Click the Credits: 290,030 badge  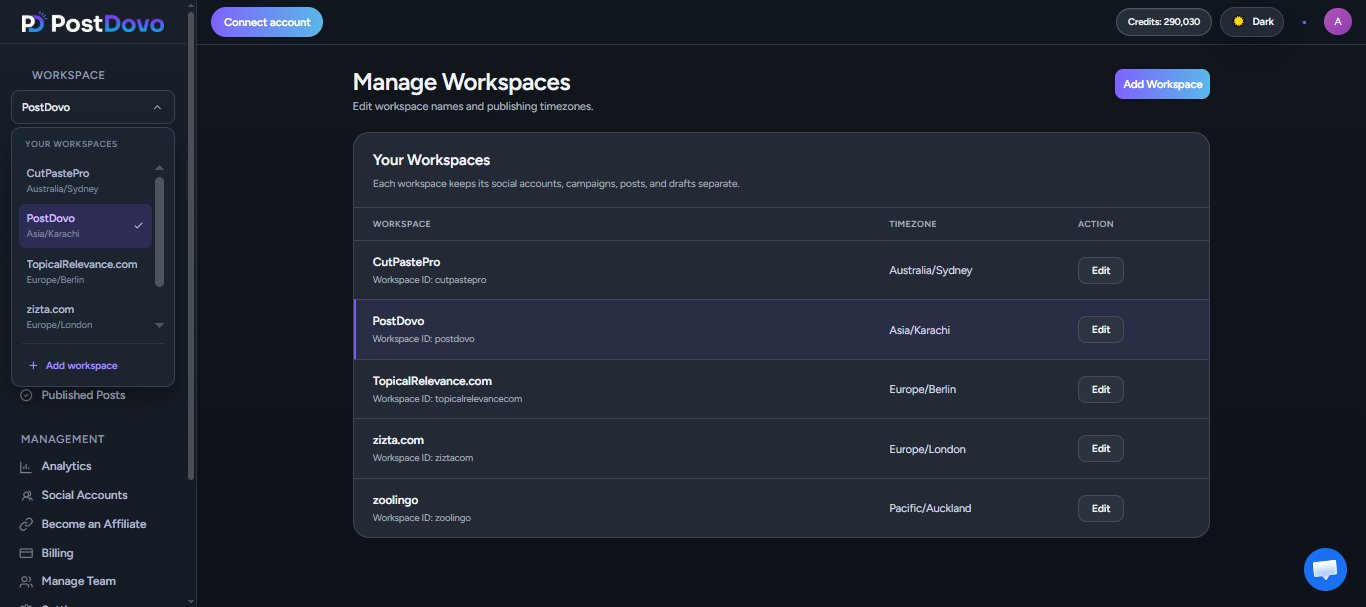tap(1164, 22)
